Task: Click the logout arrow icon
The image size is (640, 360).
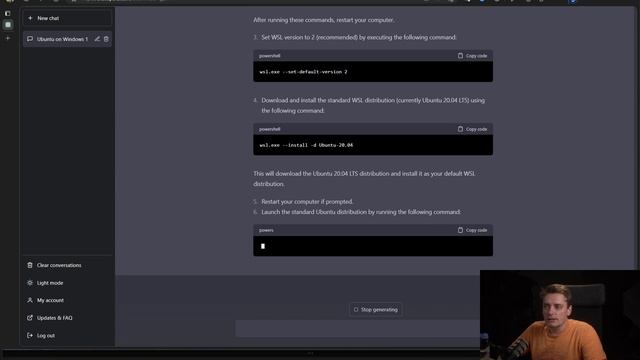Action: pos(30,335)
